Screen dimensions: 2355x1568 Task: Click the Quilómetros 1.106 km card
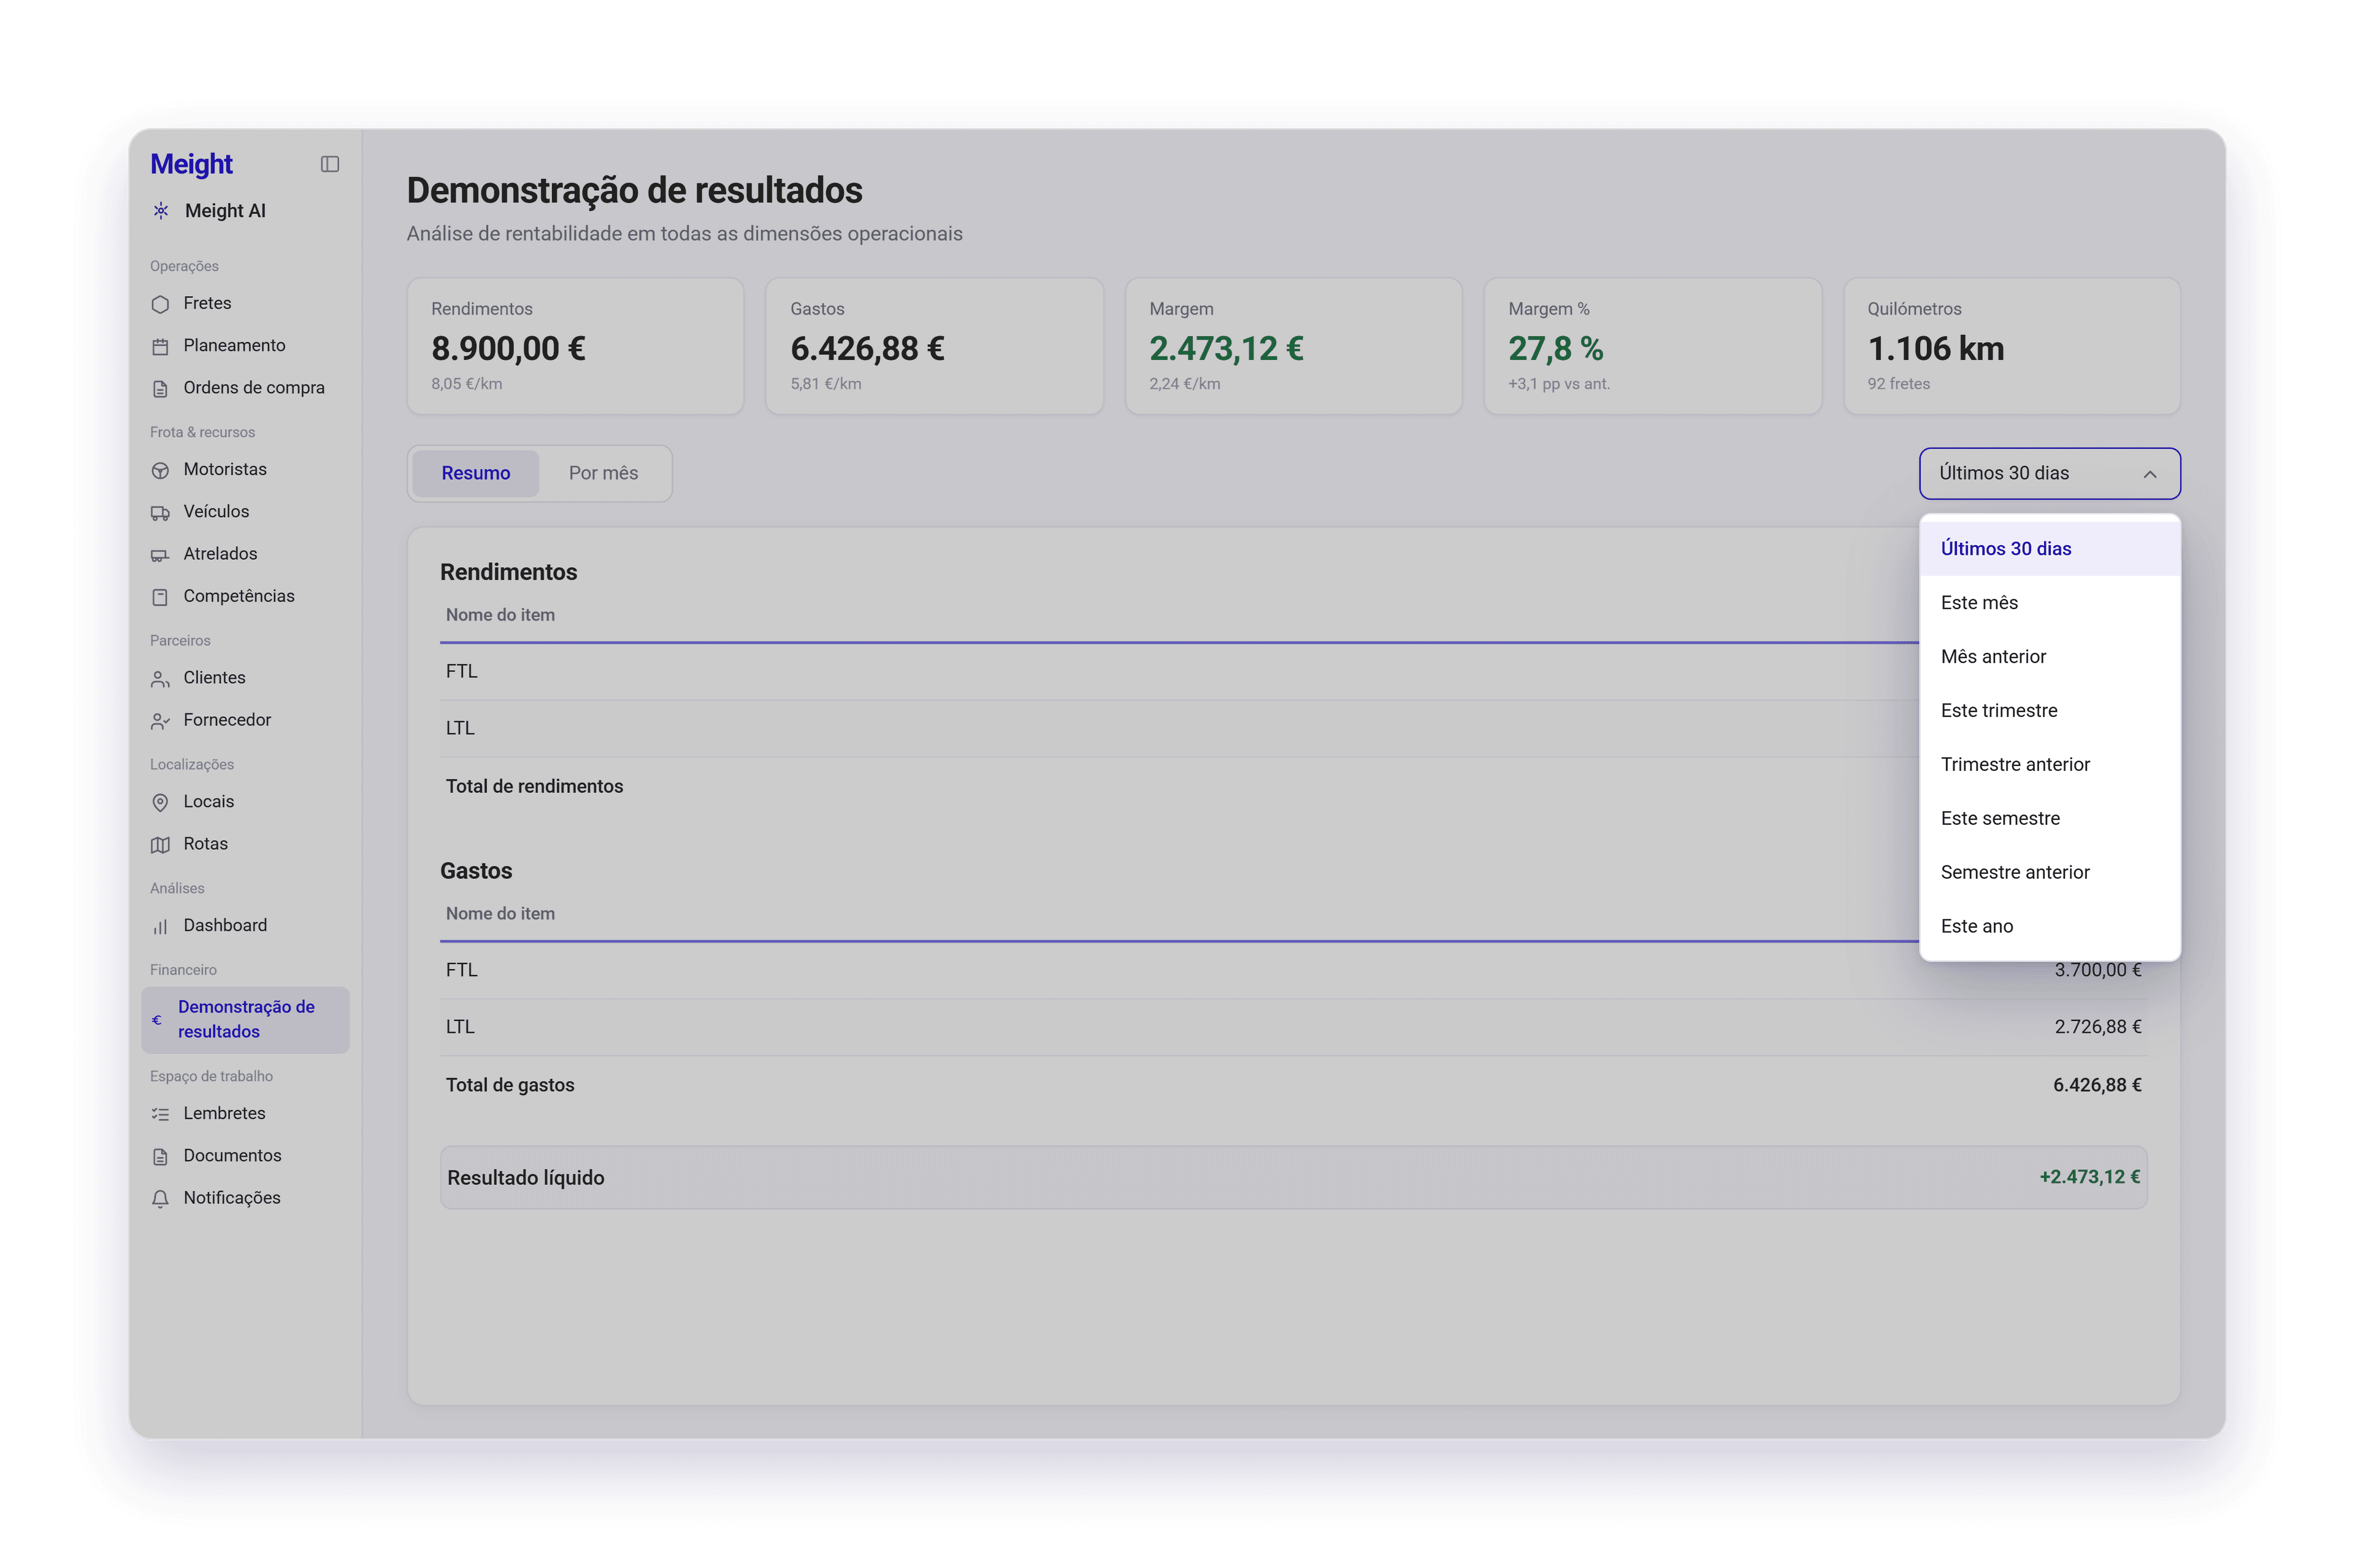(2012, 346)
